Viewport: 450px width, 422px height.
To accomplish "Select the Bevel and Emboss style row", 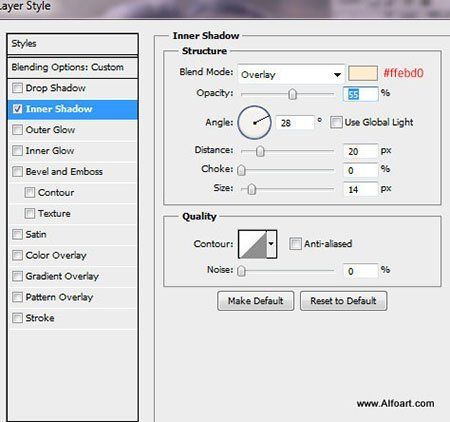I will click(x=72, y=172).
